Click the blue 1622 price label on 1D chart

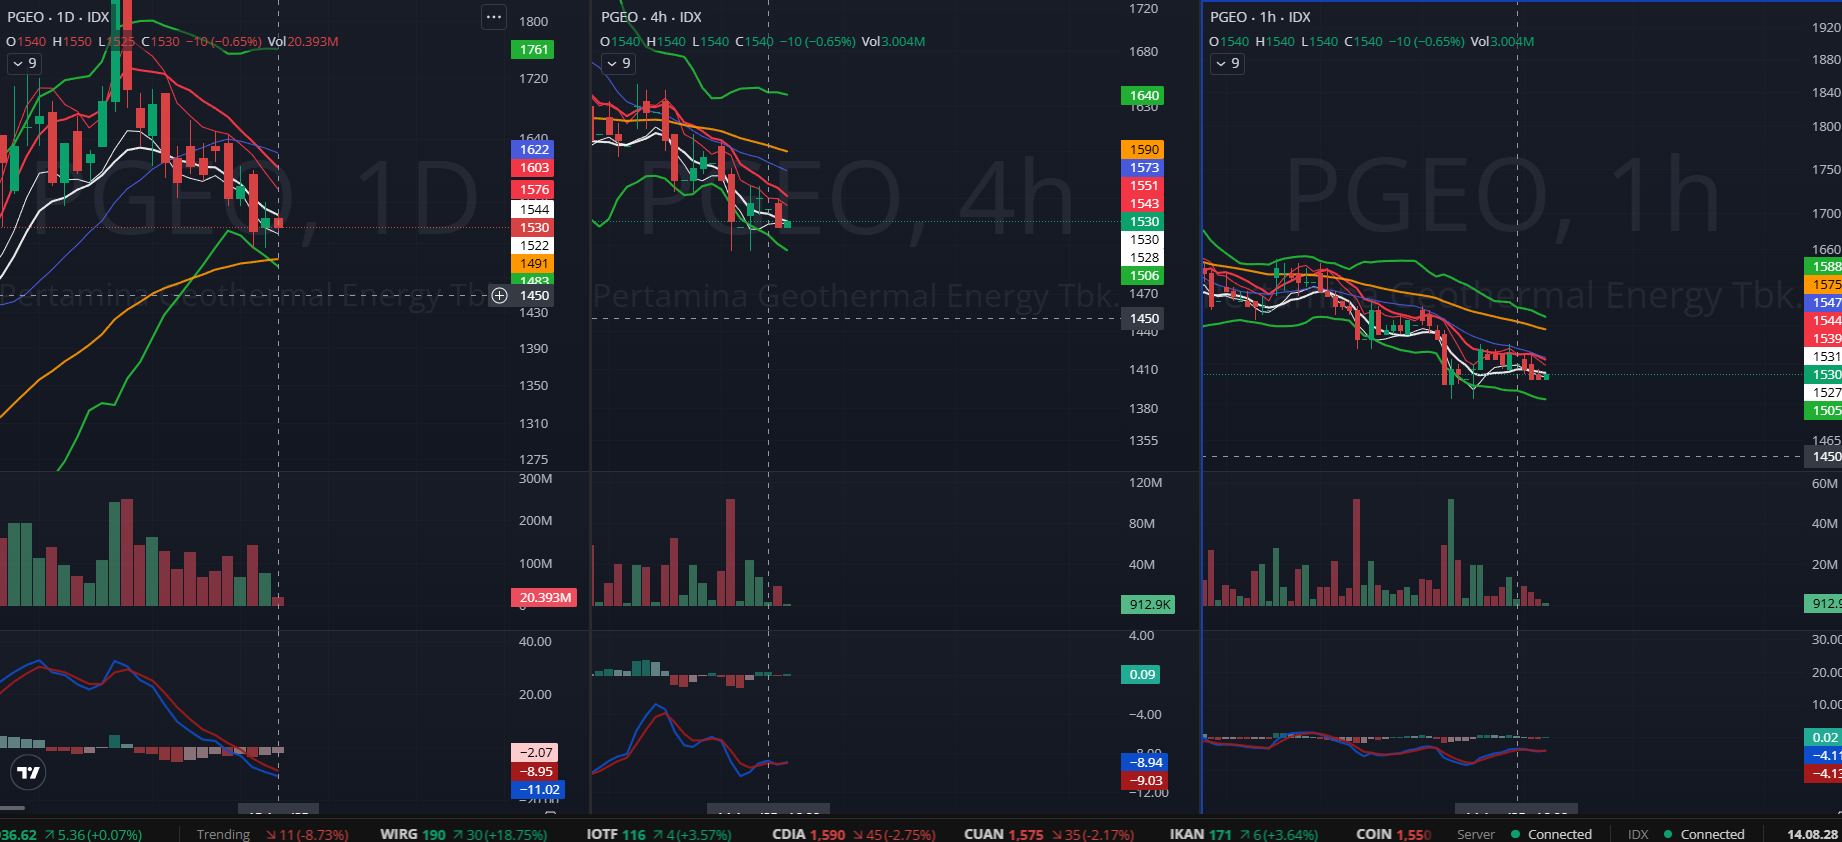pos(534,149)
